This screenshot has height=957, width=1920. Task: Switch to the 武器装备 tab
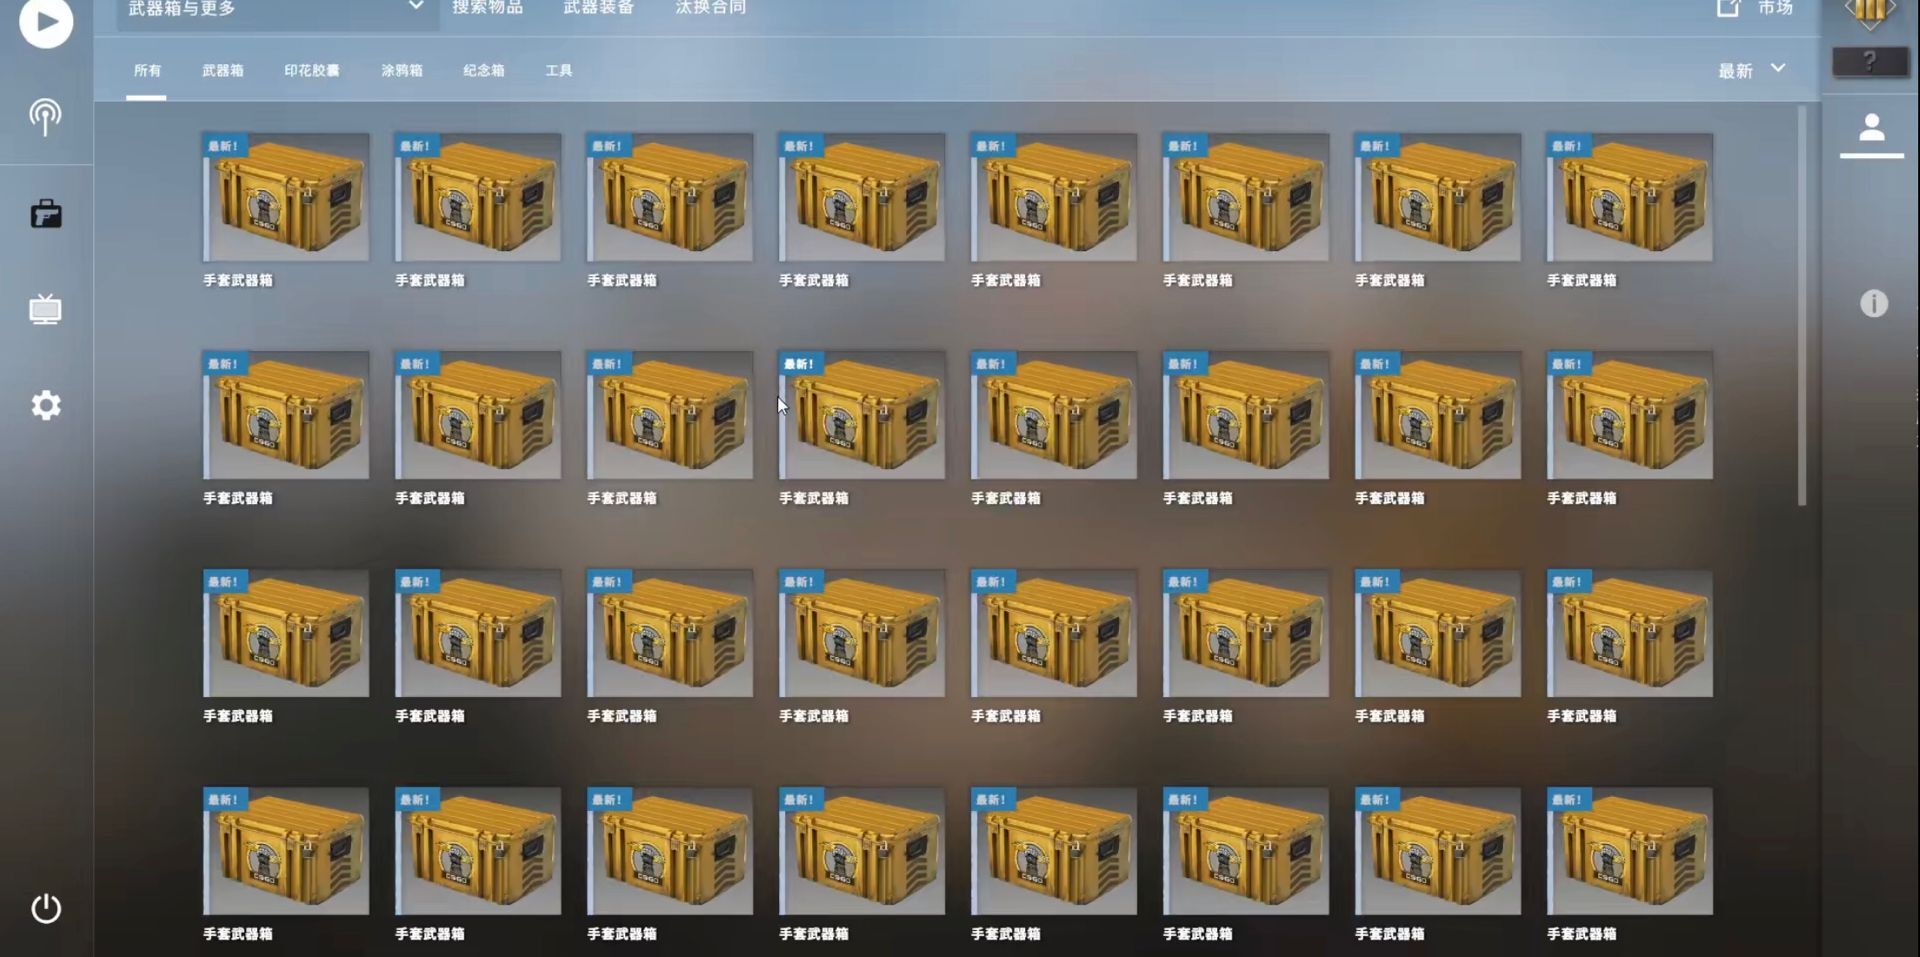(x=598, y=8)
